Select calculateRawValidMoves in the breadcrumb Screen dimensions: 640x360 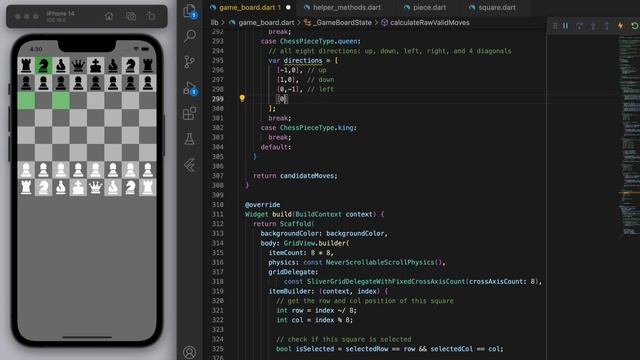pyautogui.click(x=430, y=22)
